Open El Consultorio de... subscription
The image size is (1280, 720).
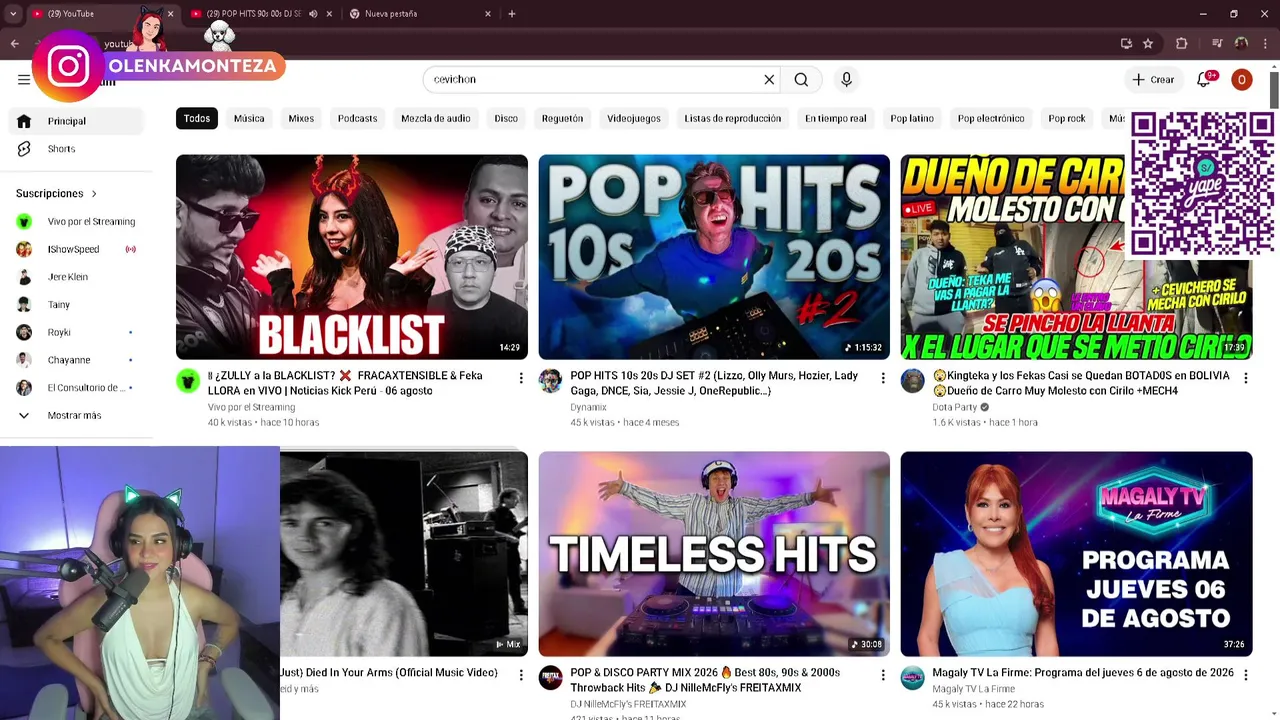[x=76, y=388]
